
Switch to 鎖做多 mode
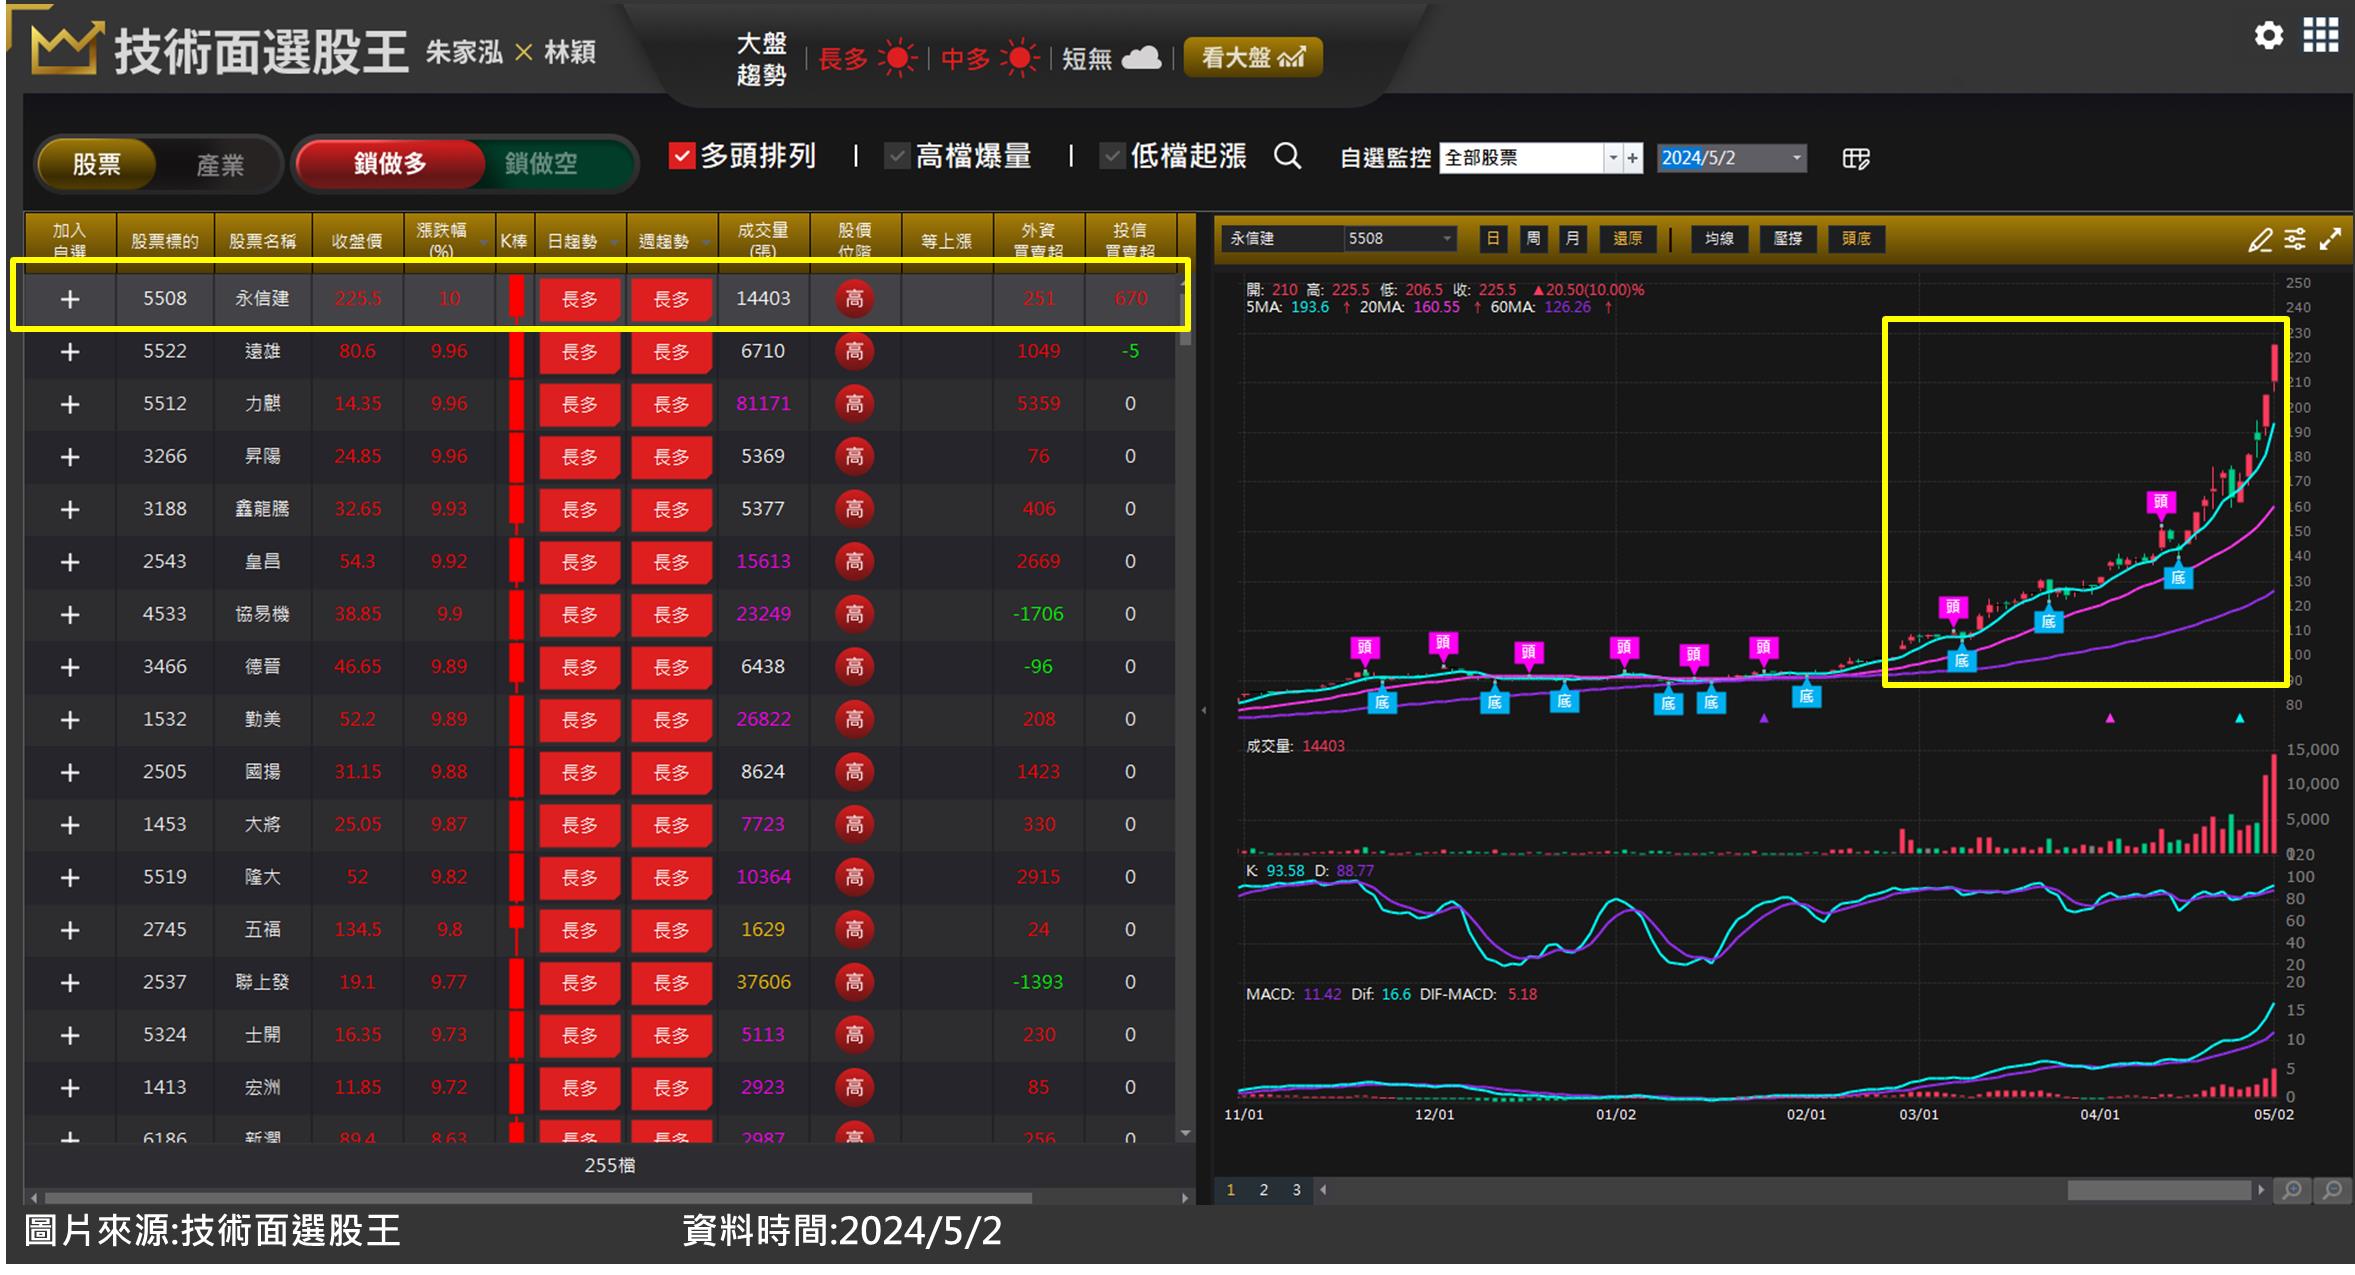[390, 163]
